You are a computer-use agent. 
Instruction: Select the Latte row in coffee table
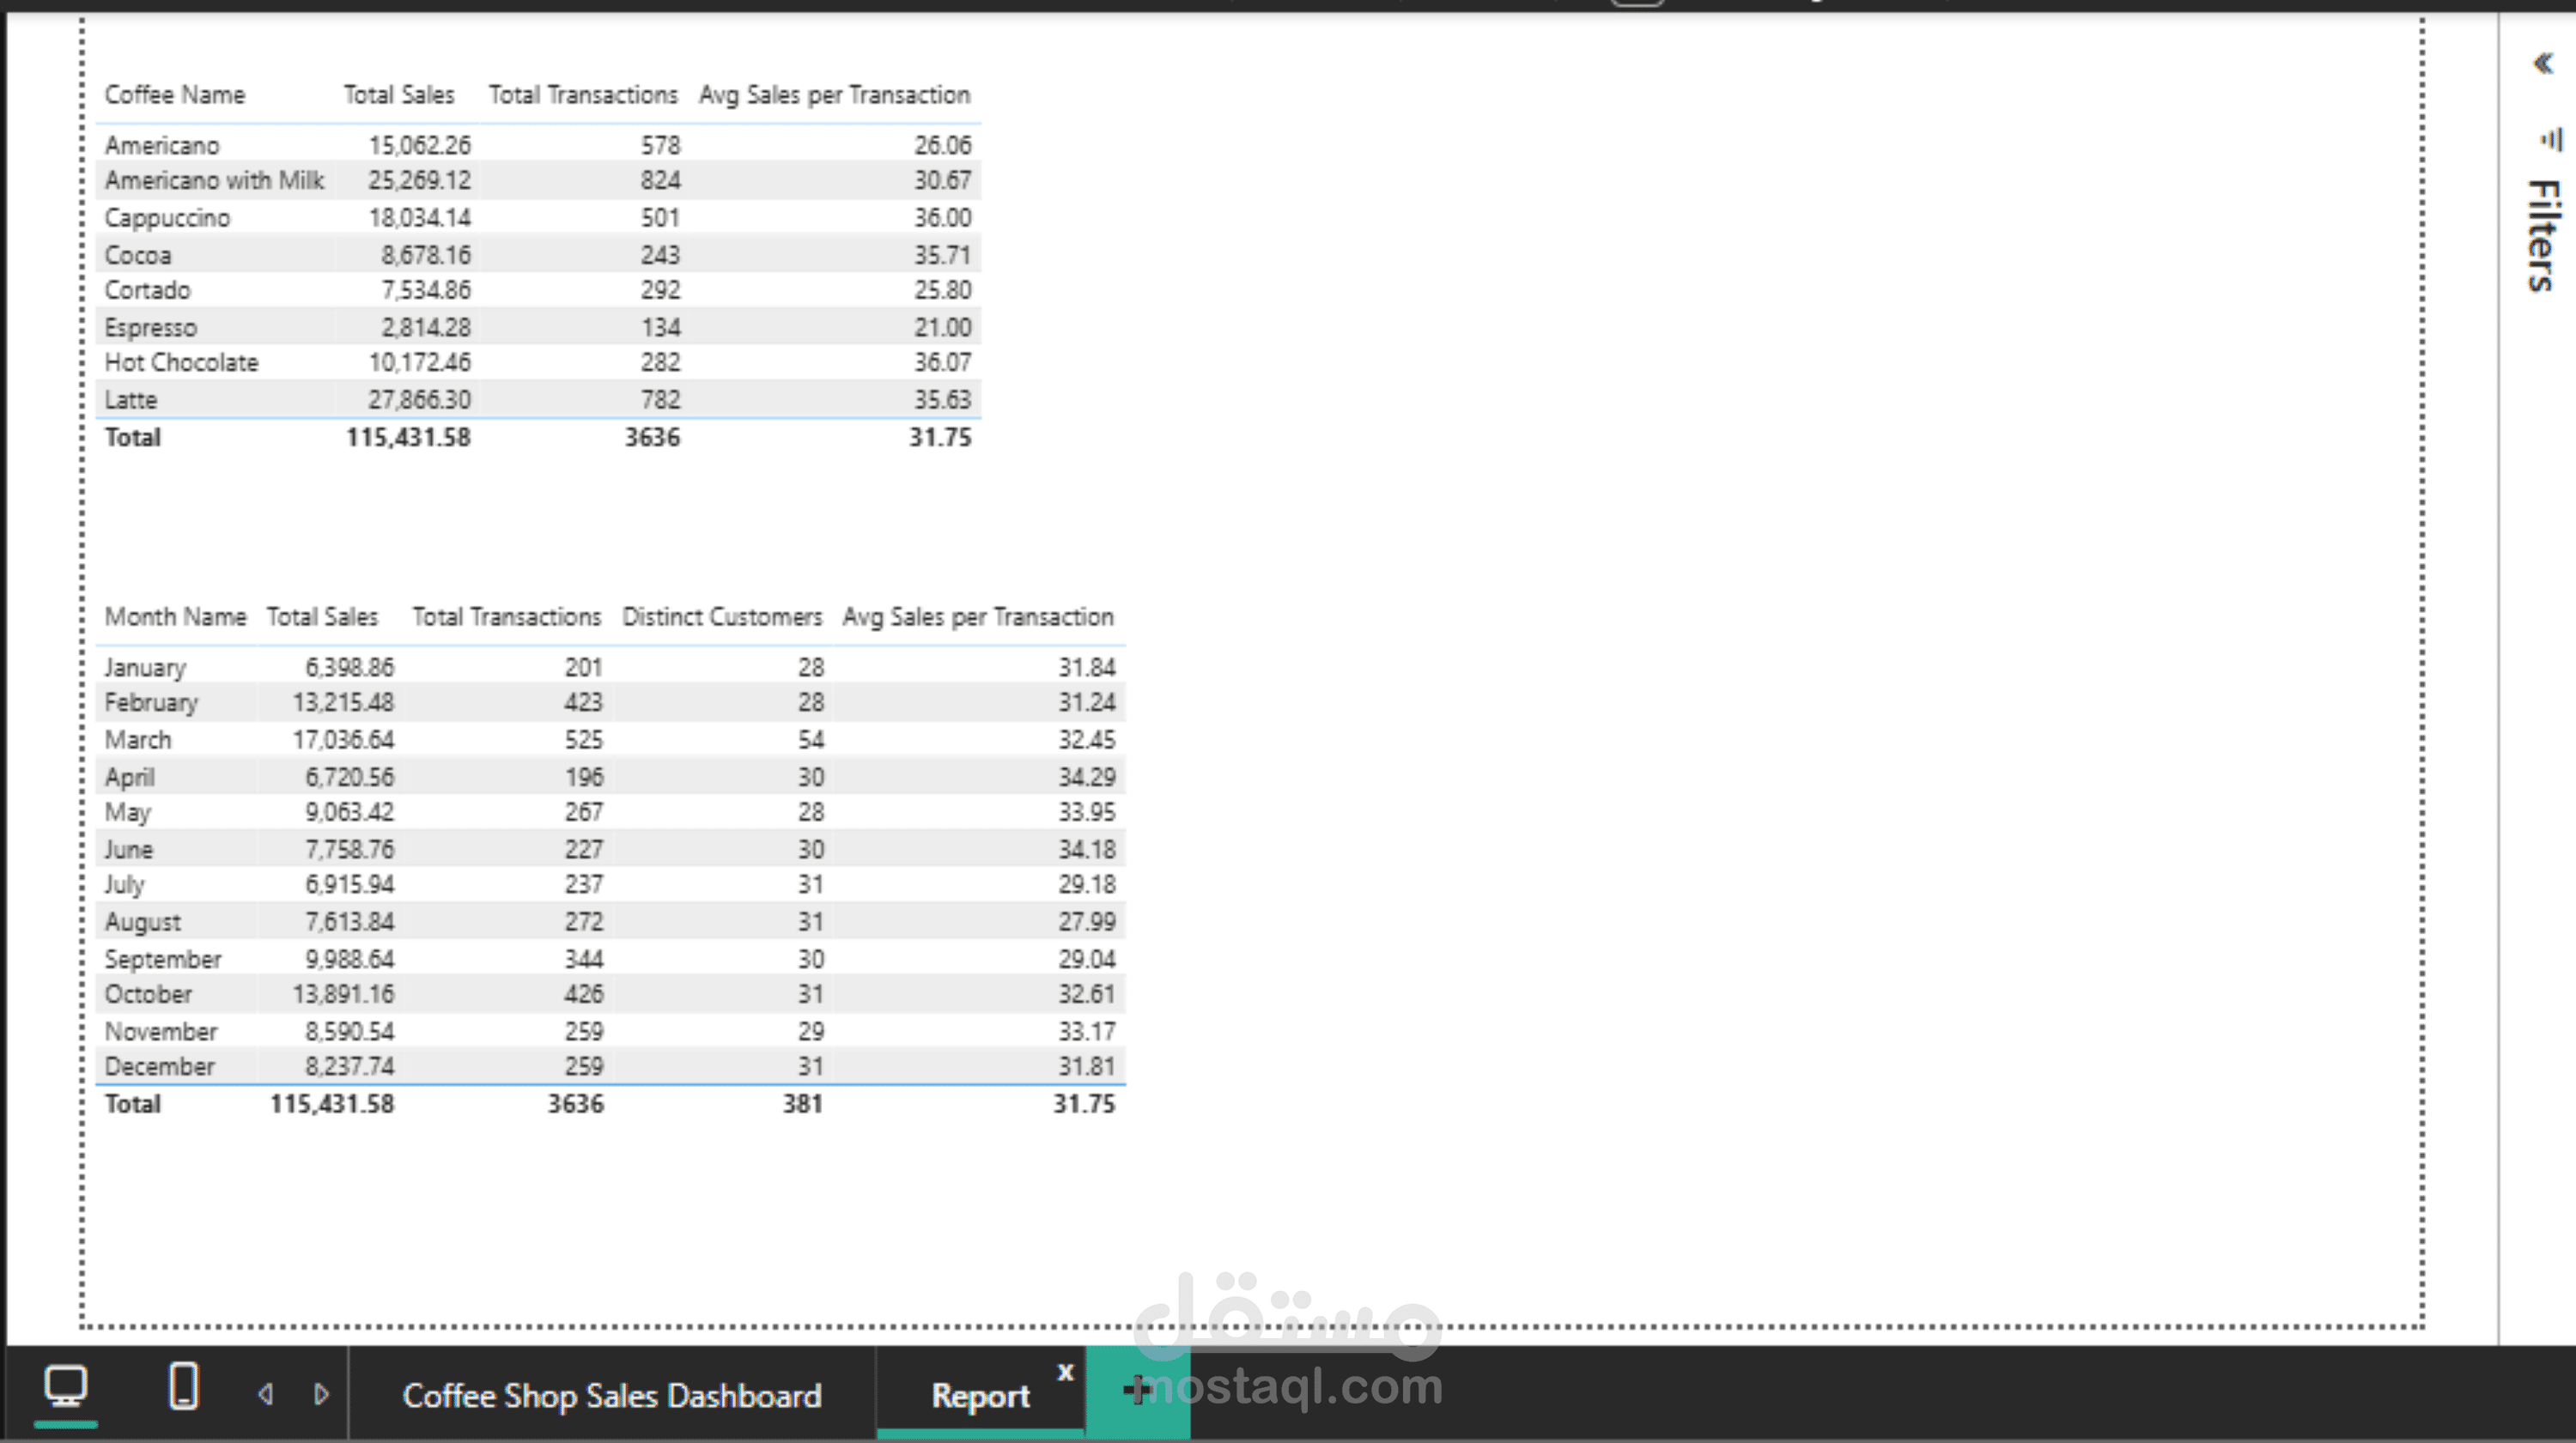tap(131, 400)
